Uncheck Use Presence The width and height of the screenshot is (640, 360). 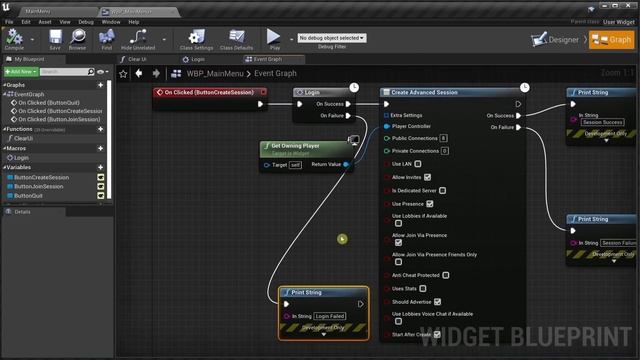[430, 204]
